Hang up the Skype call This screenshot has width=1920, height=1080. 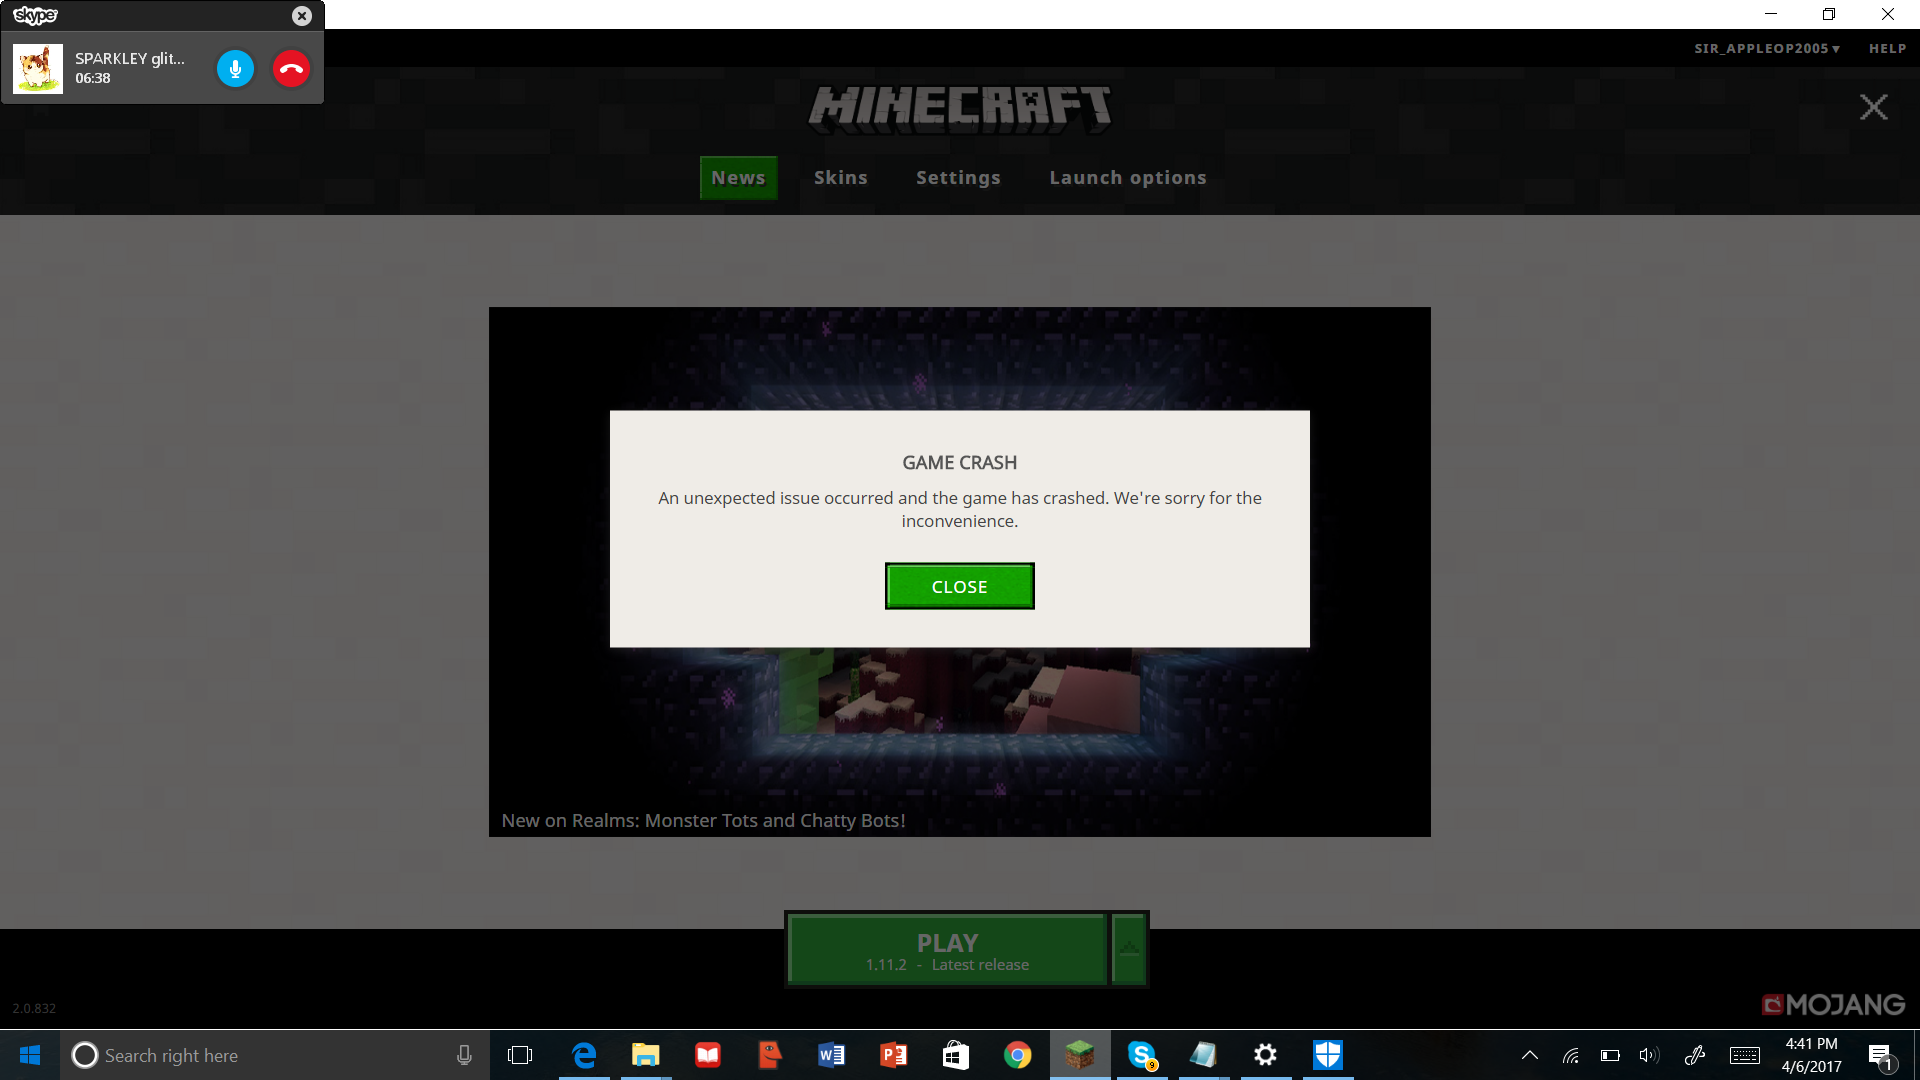(x=291, y=69)
